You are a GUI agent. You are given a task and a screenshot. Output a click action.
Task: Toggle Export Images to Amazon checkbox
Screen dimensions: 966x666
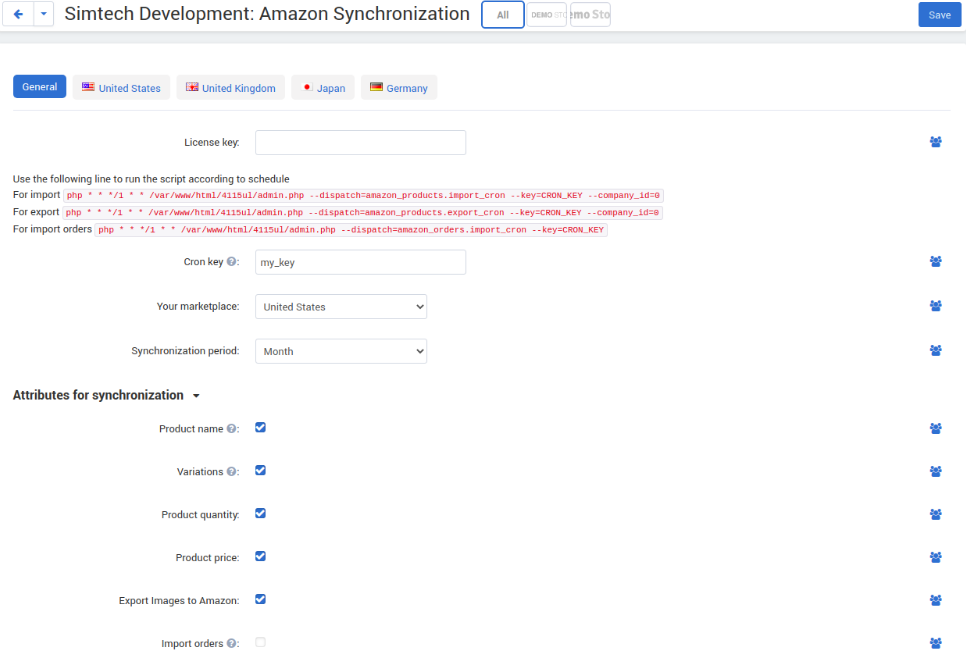pyautogui.click(x=261, y=599)
